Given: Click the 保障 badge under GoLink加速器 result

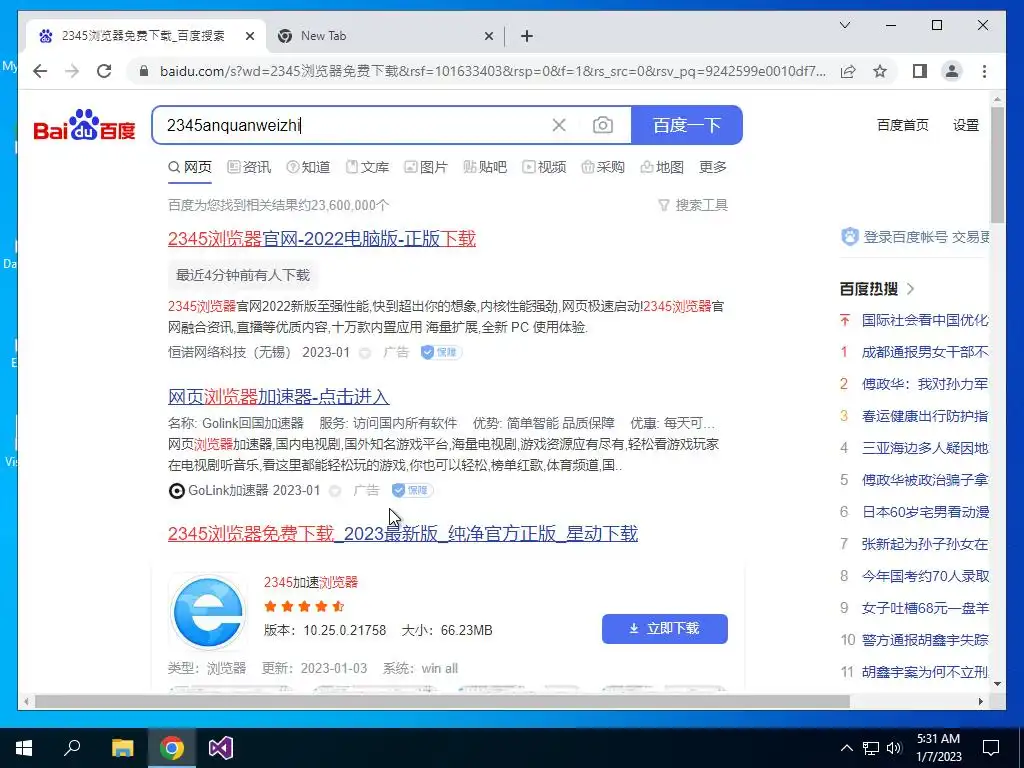Looking at the screenshot, I should click(x=412, y=490).
